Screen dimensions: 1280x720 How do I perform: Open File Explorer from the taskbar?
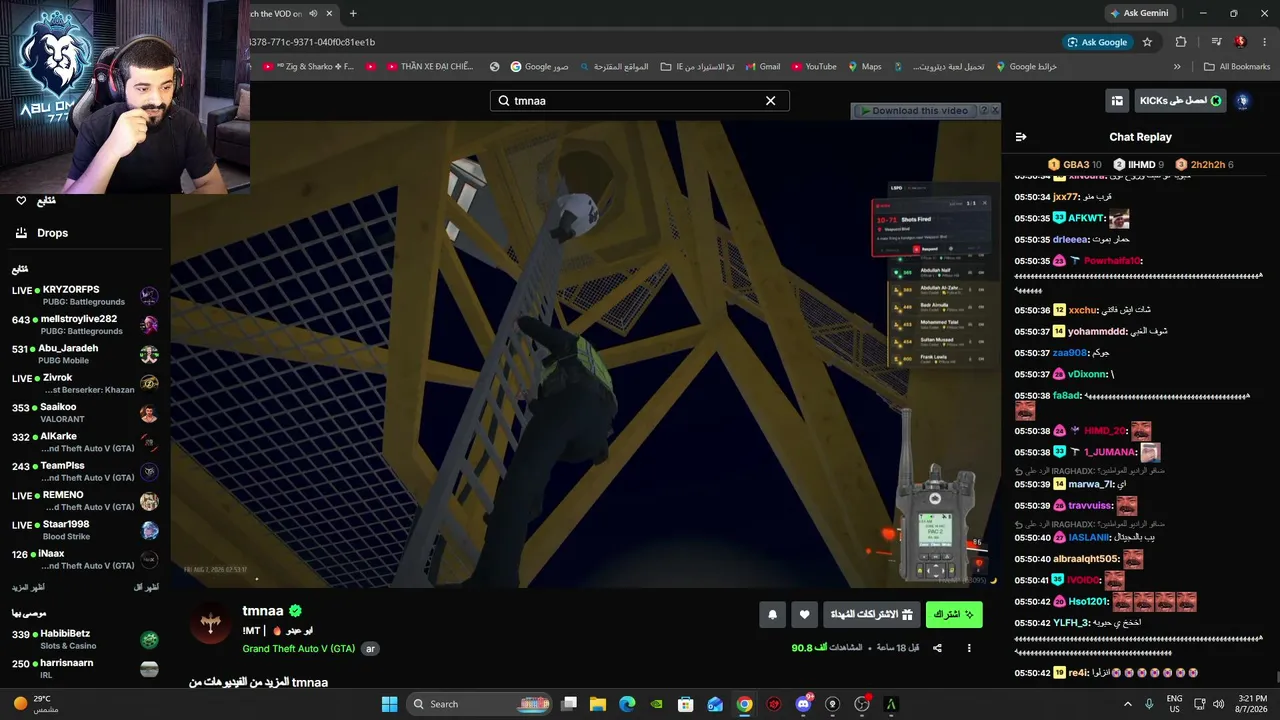598,704
